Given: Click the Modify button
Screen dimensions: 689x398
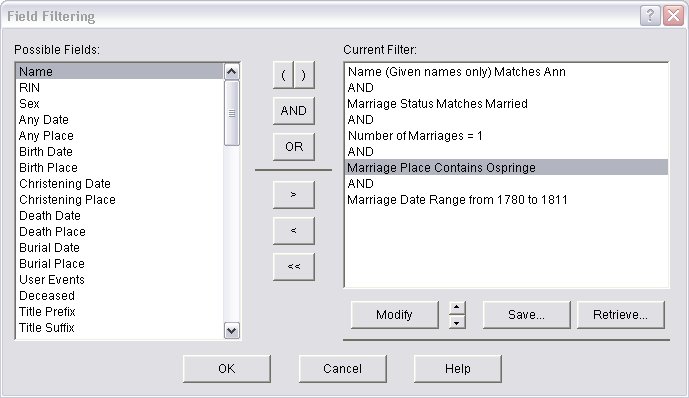Looking at the screenshot, I should tap(395, 315).
